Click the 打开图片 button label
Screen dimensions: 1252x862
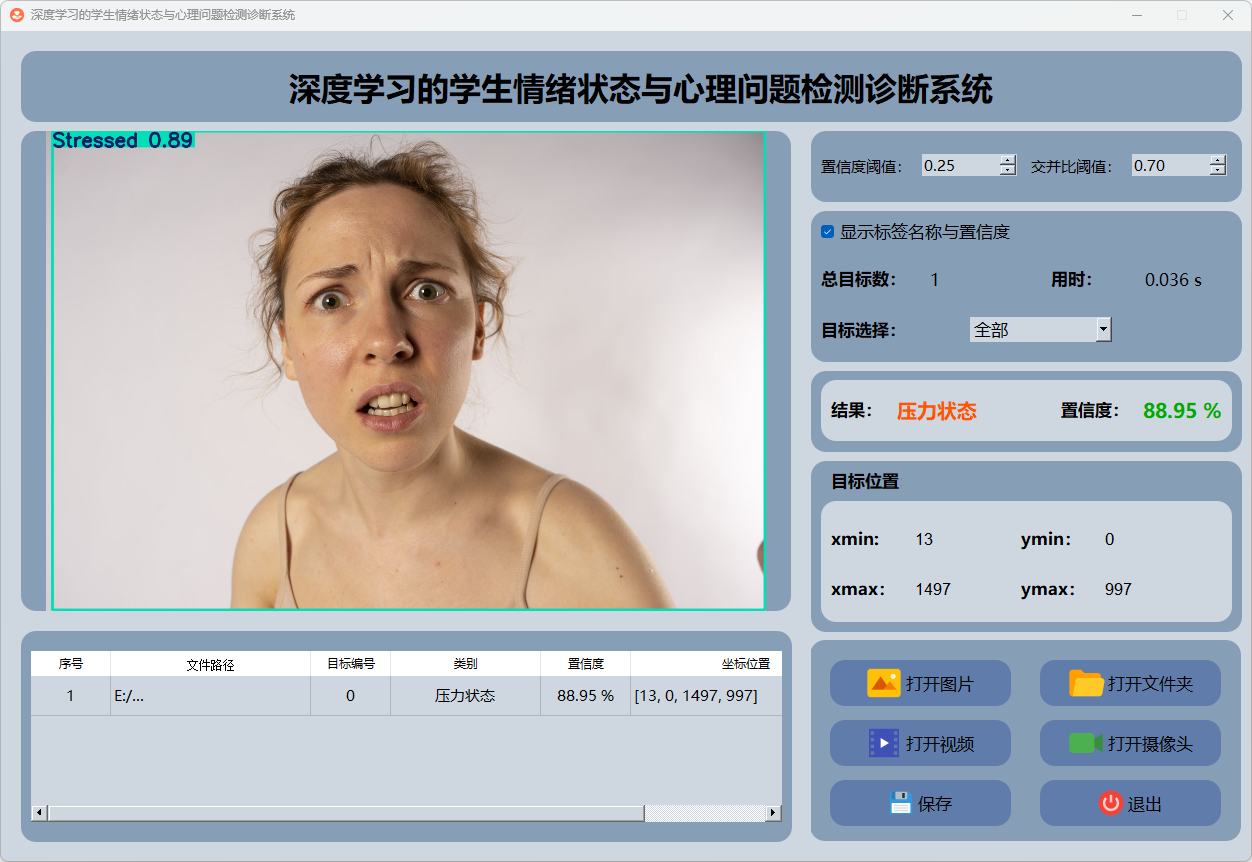click(940, 685)
